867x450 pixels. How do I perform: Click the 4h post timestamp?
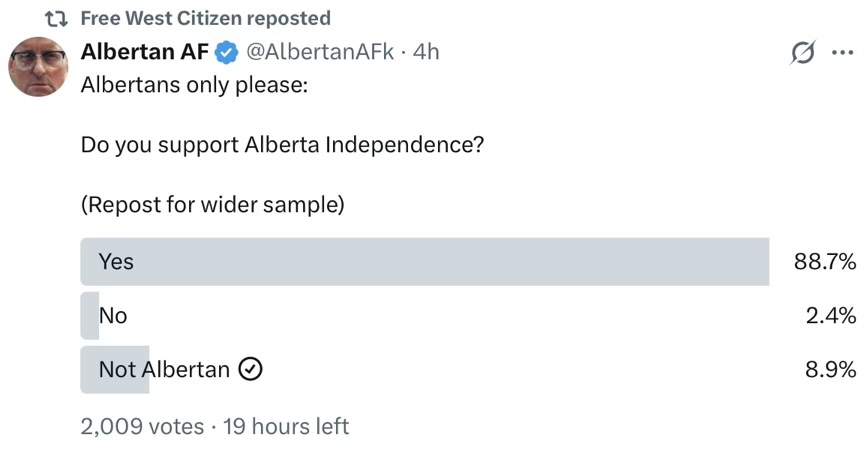tap(426, 52)
